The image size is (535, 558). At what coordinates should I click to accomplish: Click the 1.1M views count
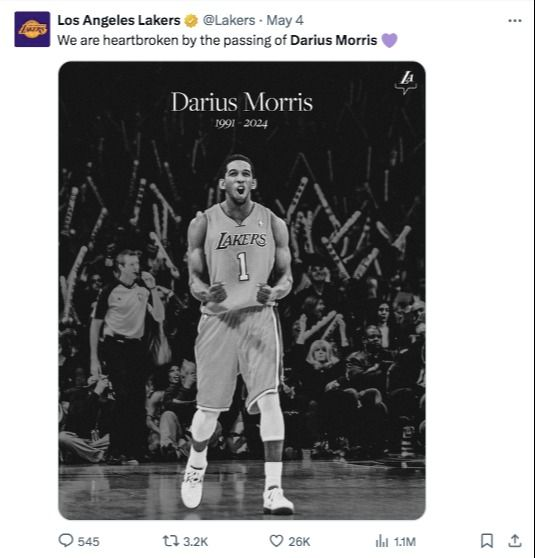coord(405,542)
